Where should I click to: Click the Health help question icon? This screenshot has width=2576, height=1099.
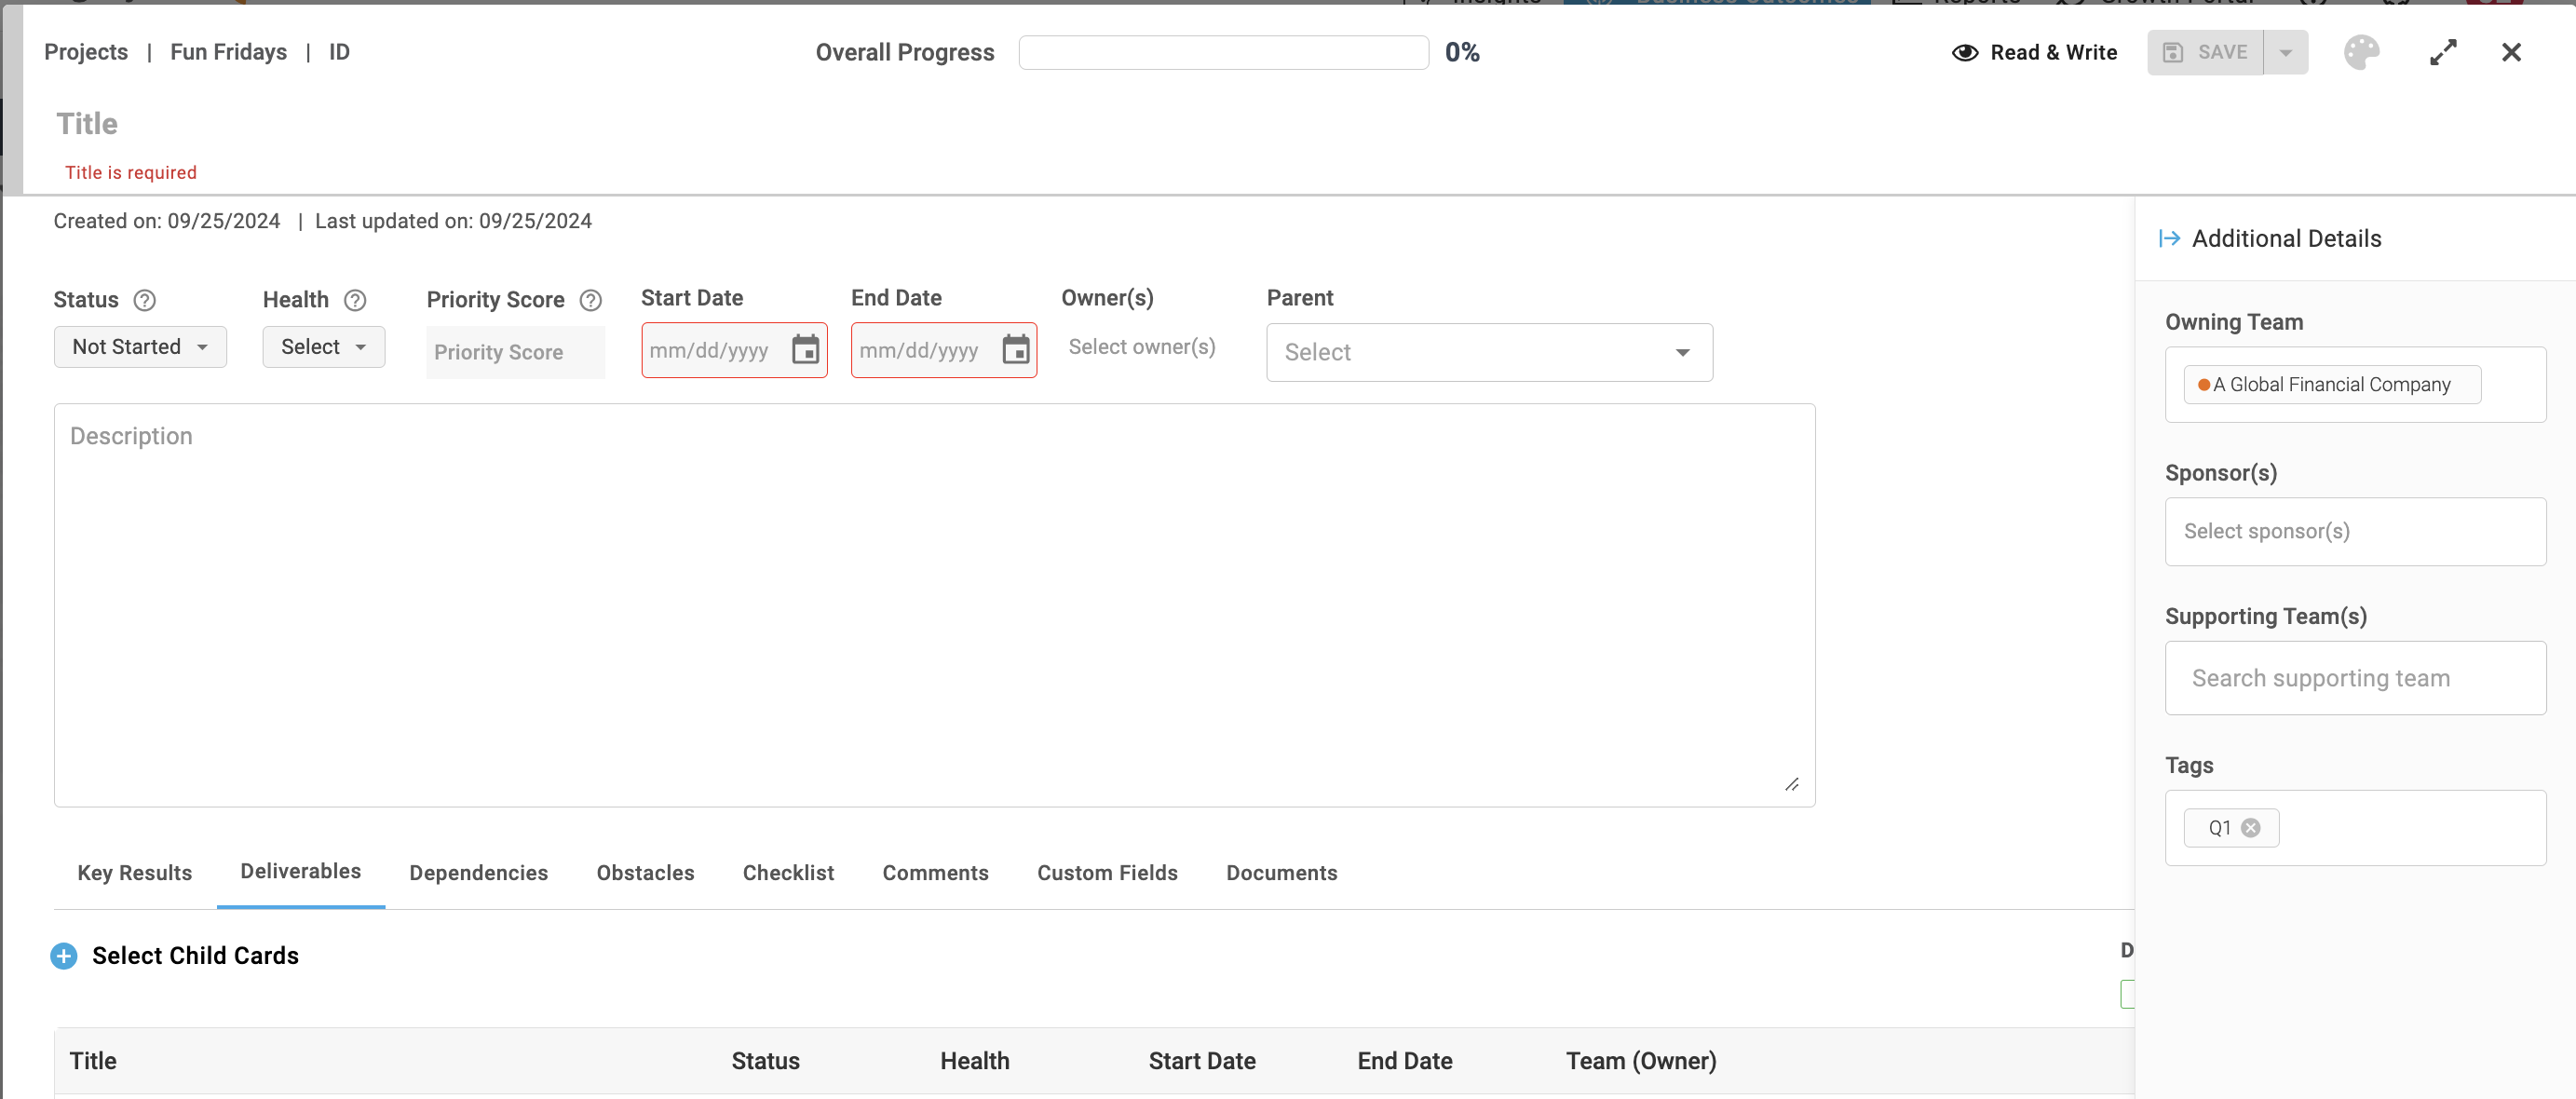(355, 300)
